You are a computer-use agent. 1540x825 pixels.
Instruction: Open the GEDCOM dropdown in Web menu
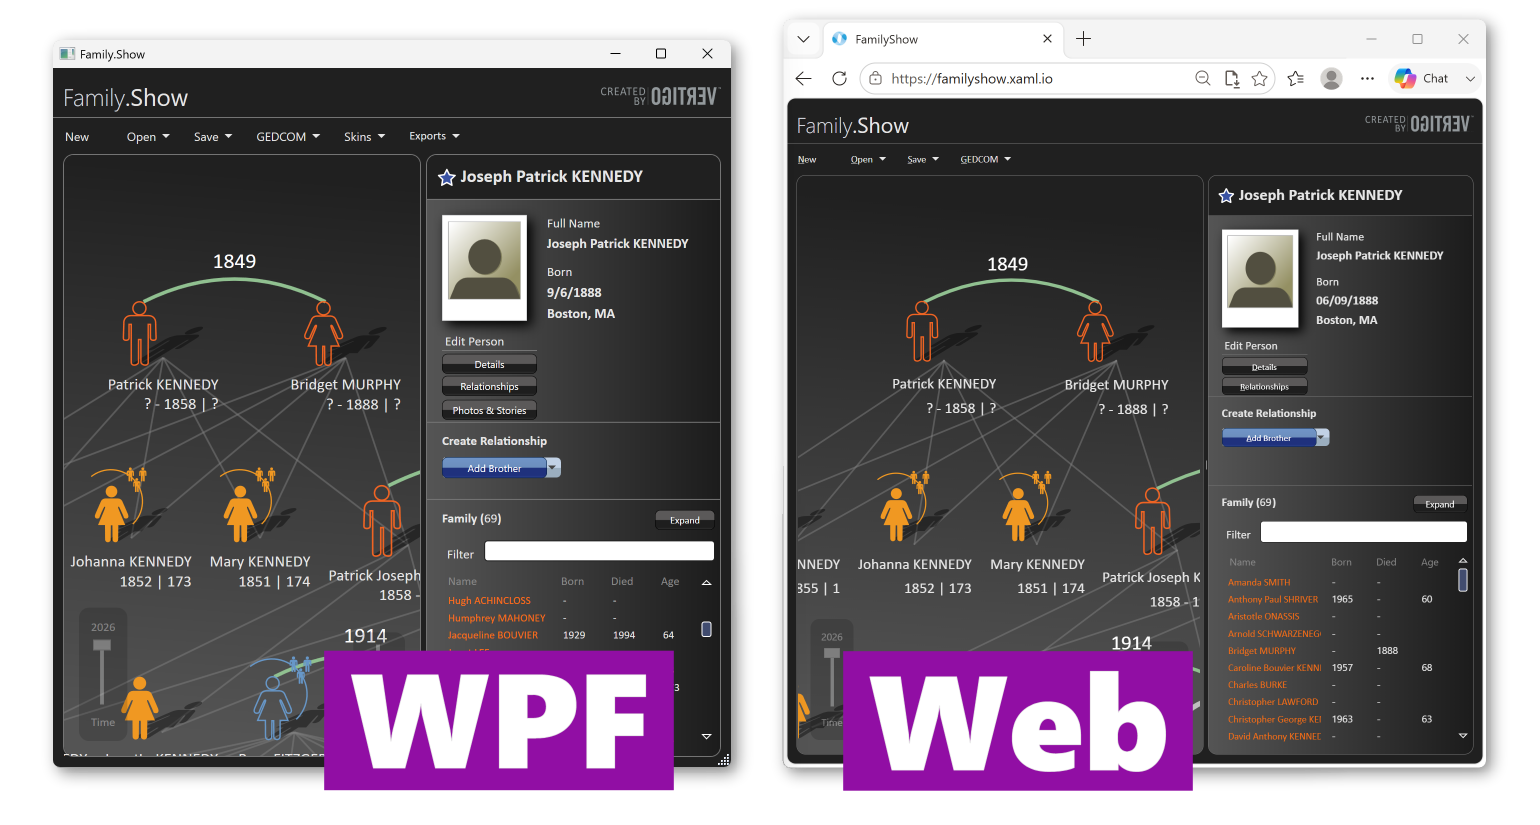point(985,159)
